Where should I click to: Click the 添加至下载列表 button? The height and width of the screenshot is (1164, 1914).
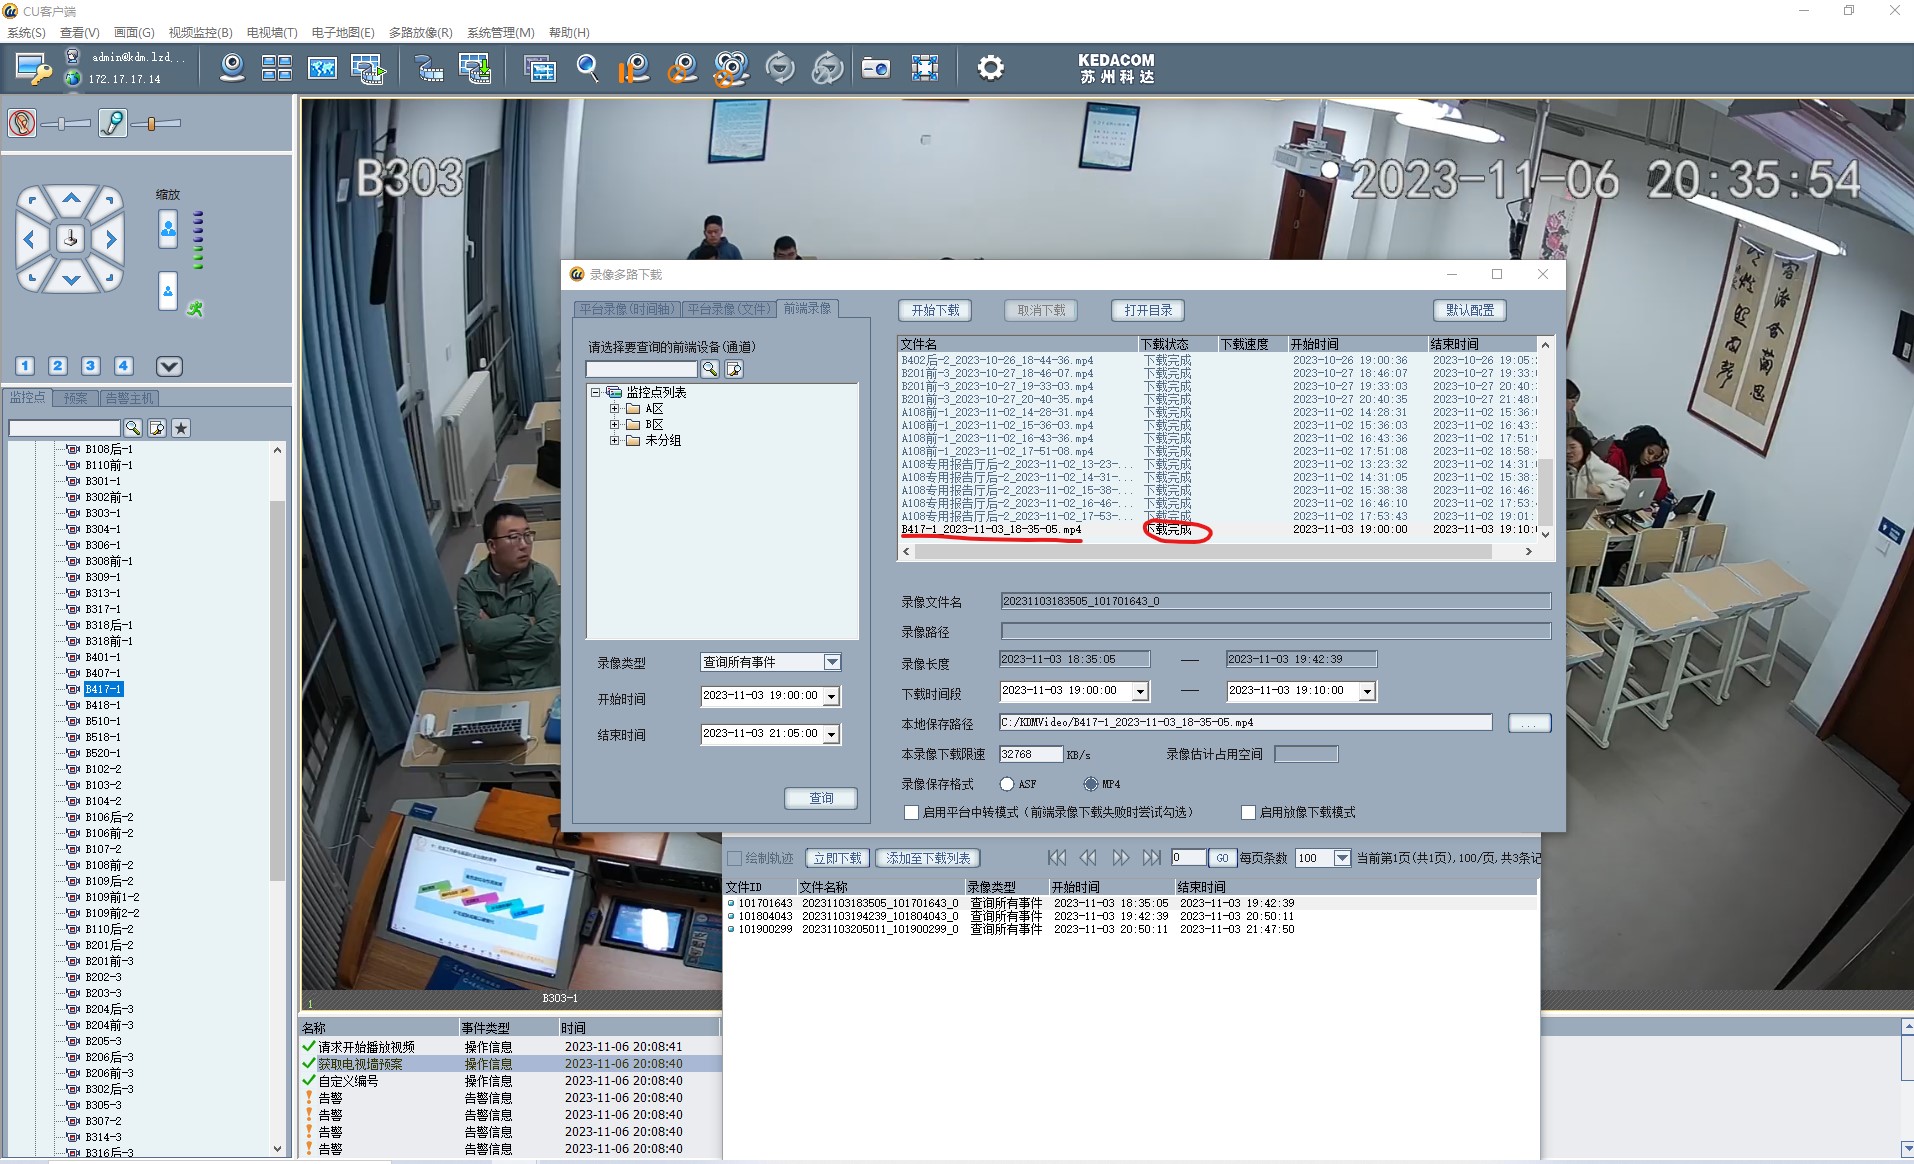(x=928, y=858)
